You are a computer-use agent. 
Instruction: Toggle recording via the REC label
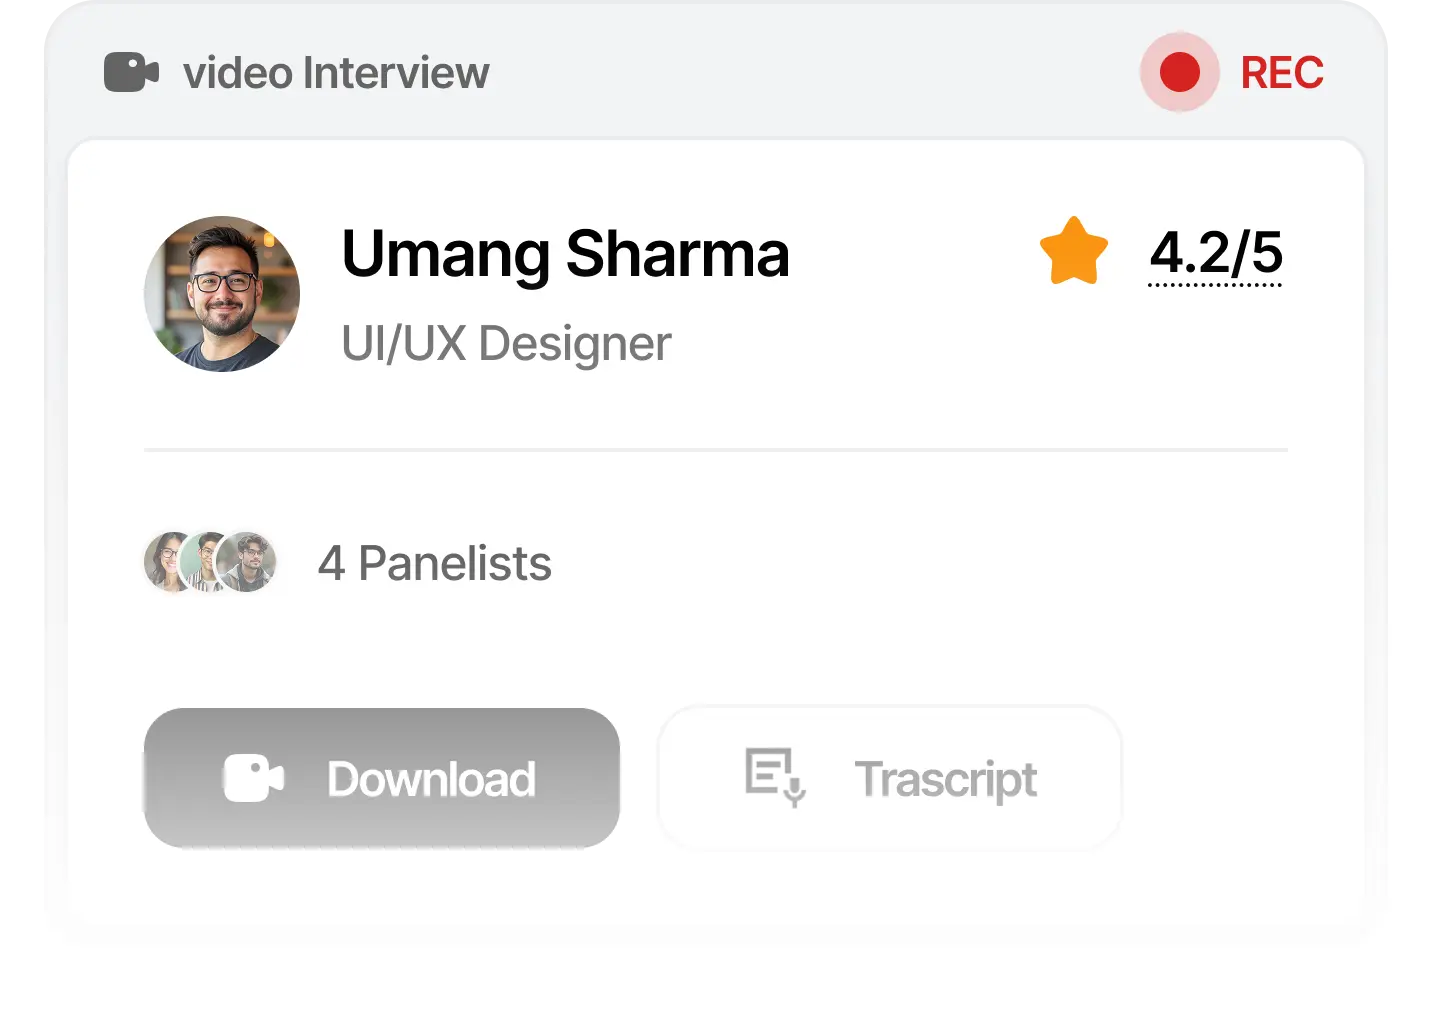pyautogui.click(x=1282, y=72)
